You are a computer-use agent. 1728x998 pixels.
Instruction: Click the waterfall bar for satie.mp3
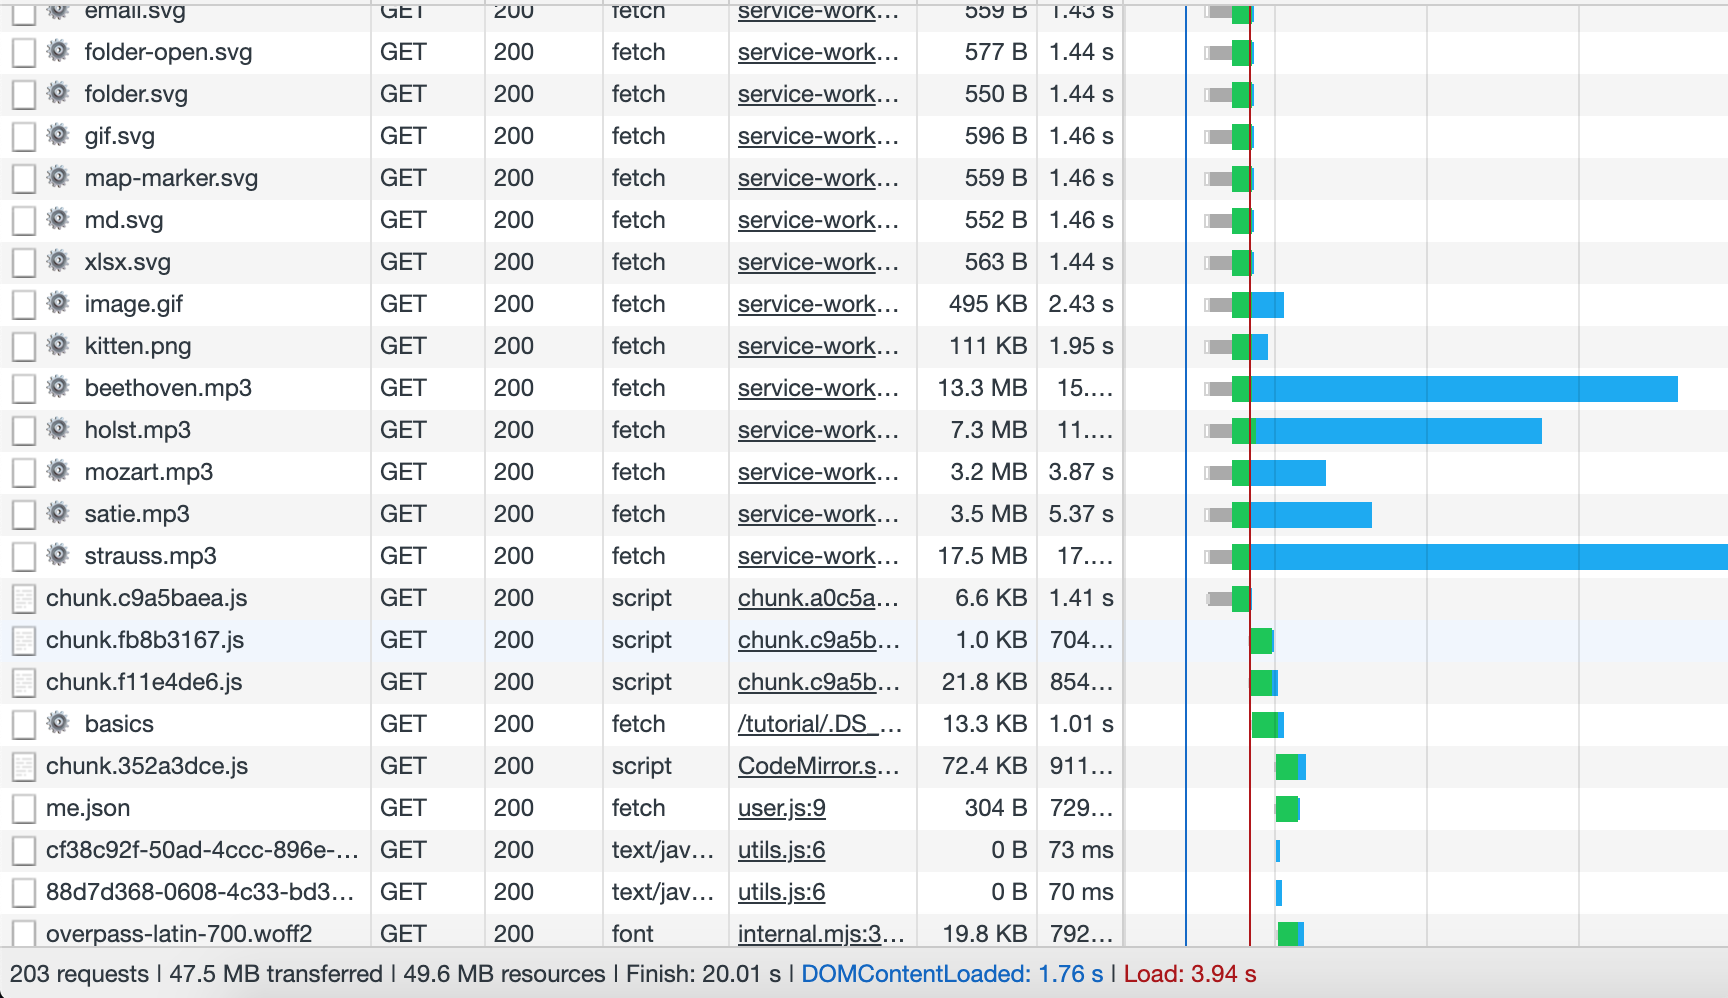[x=1311, y=515]
